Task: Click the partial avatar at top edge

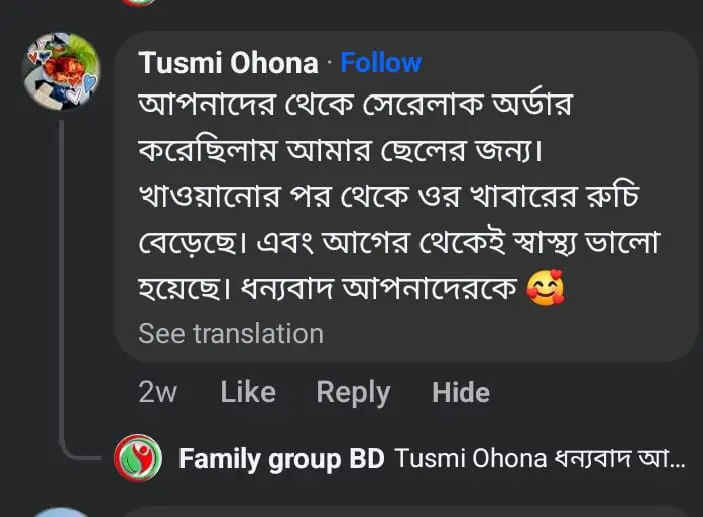Action: click(x=138, y=2)
